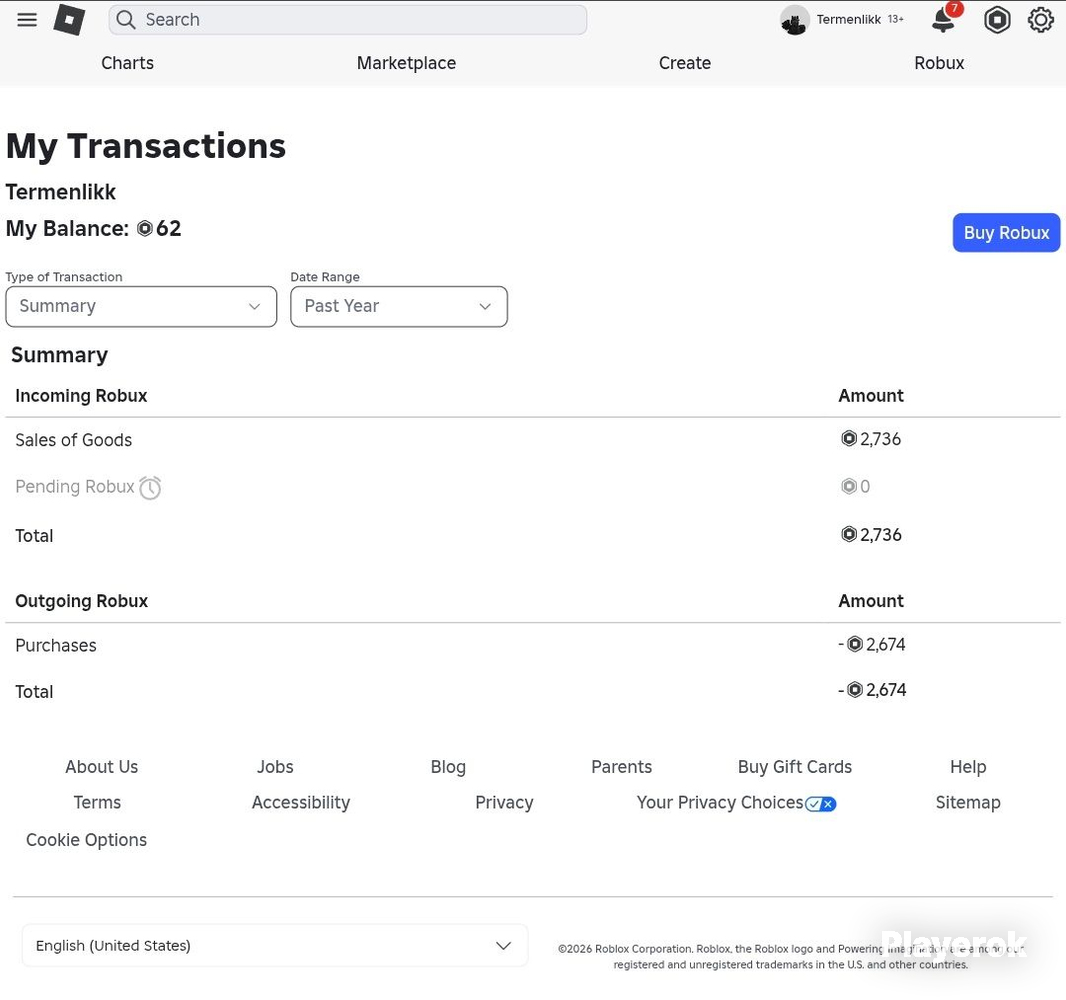
Task: Click the Jobs footer link
Action: coord(275,767)
